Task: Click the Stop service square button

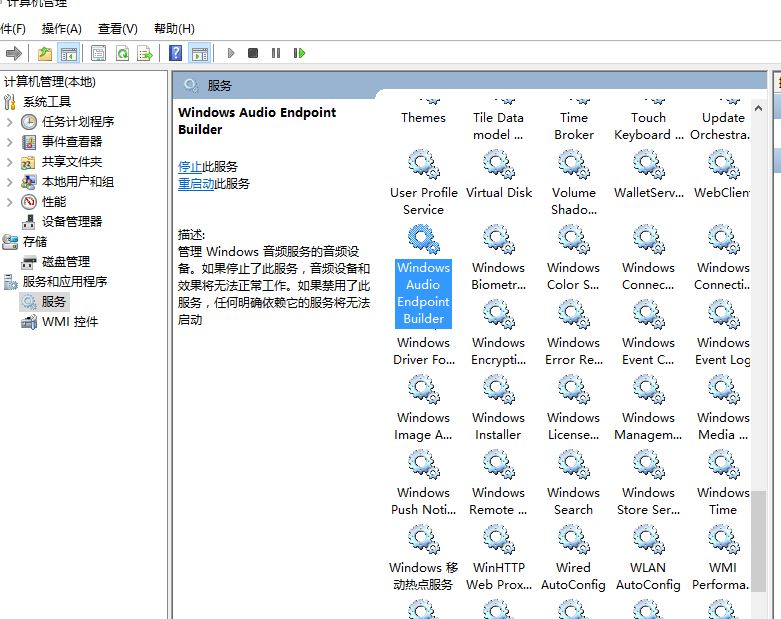Action: pos(253,53)
